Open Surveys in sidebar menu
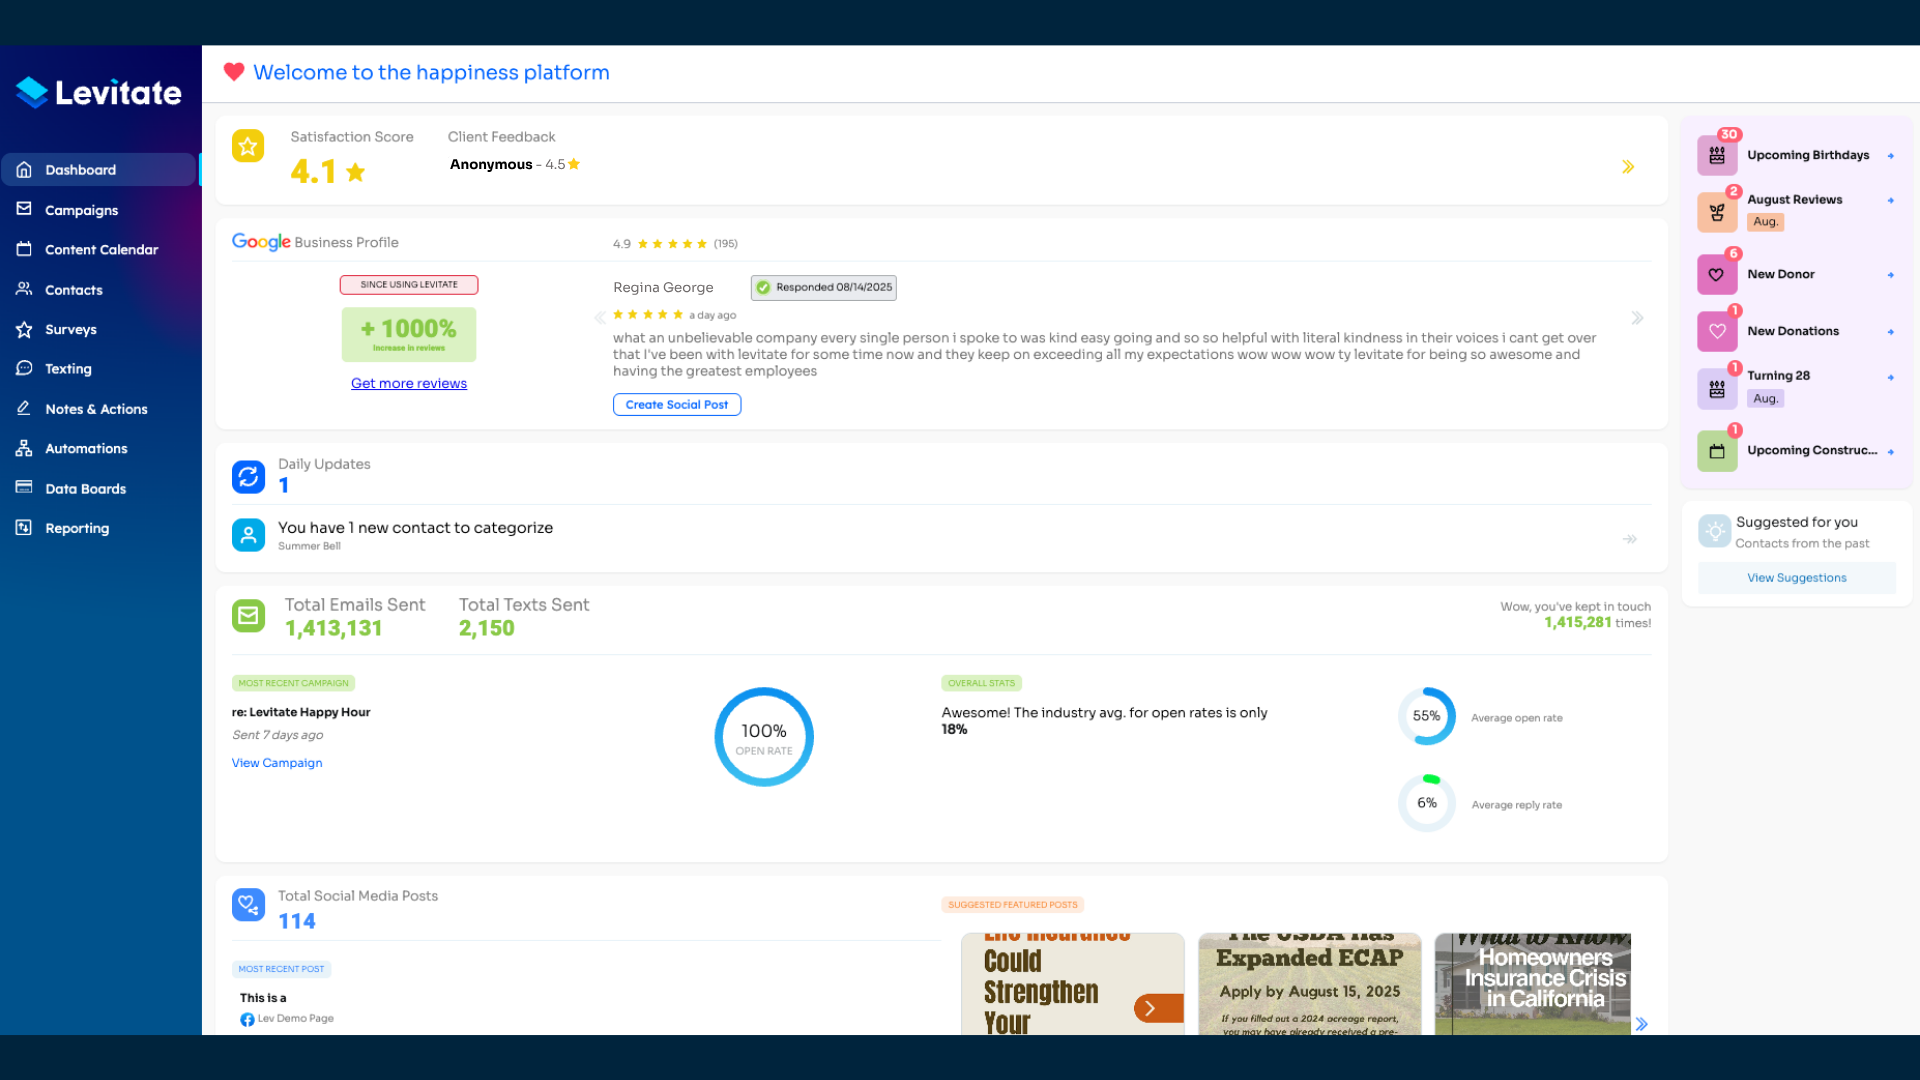 98,329
